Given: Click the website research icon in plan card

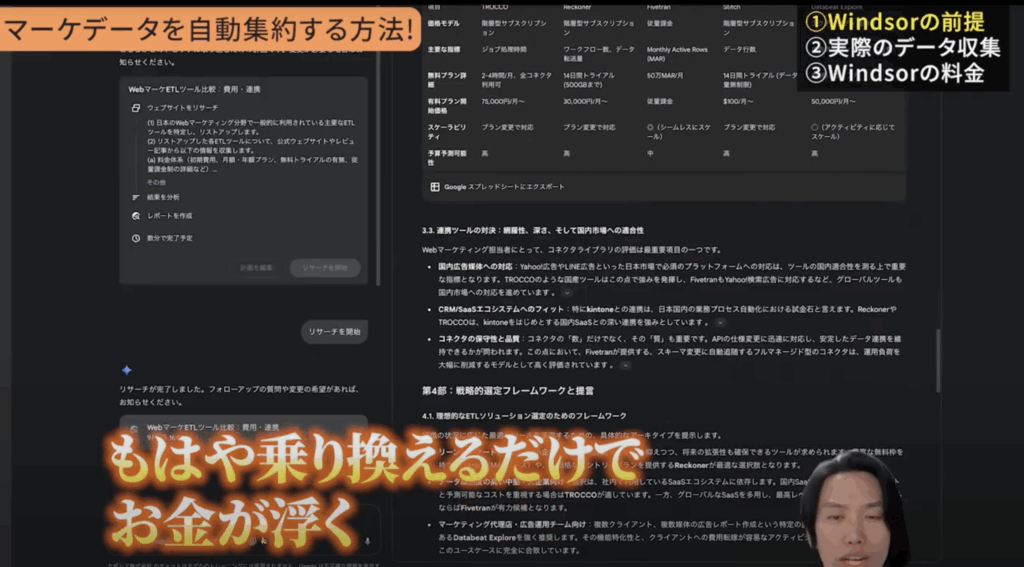Looking at the screenshot, I should click(x=136, y=107).
